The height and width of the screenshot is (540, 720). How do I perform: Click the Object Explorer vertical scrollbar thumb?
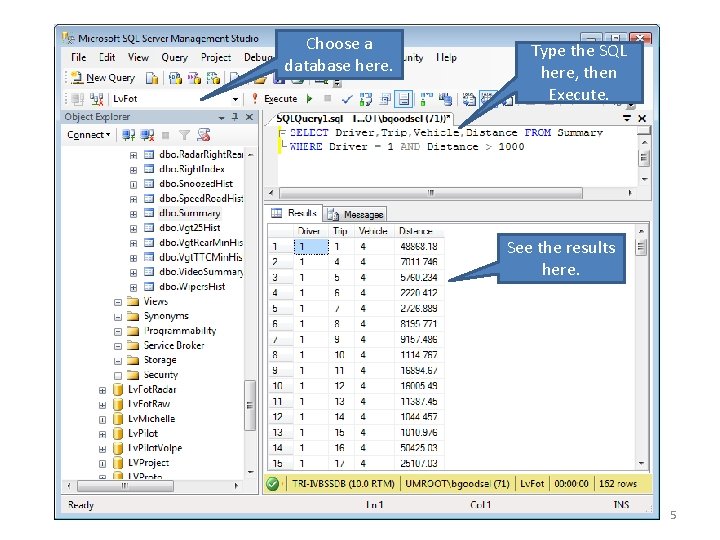point(250,405)
